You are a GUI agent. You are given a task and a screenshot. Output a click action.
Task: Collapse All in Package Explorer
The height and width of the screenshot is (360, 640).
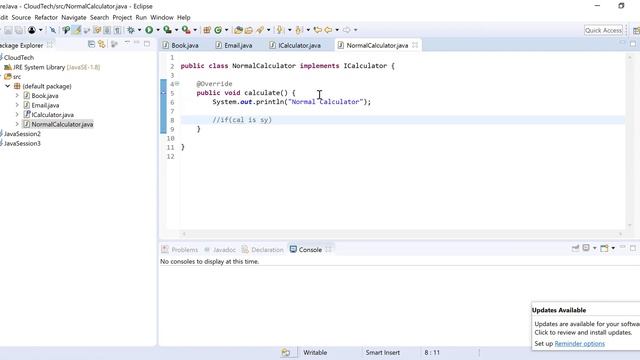pyautogui.click(x=91, y=44)
